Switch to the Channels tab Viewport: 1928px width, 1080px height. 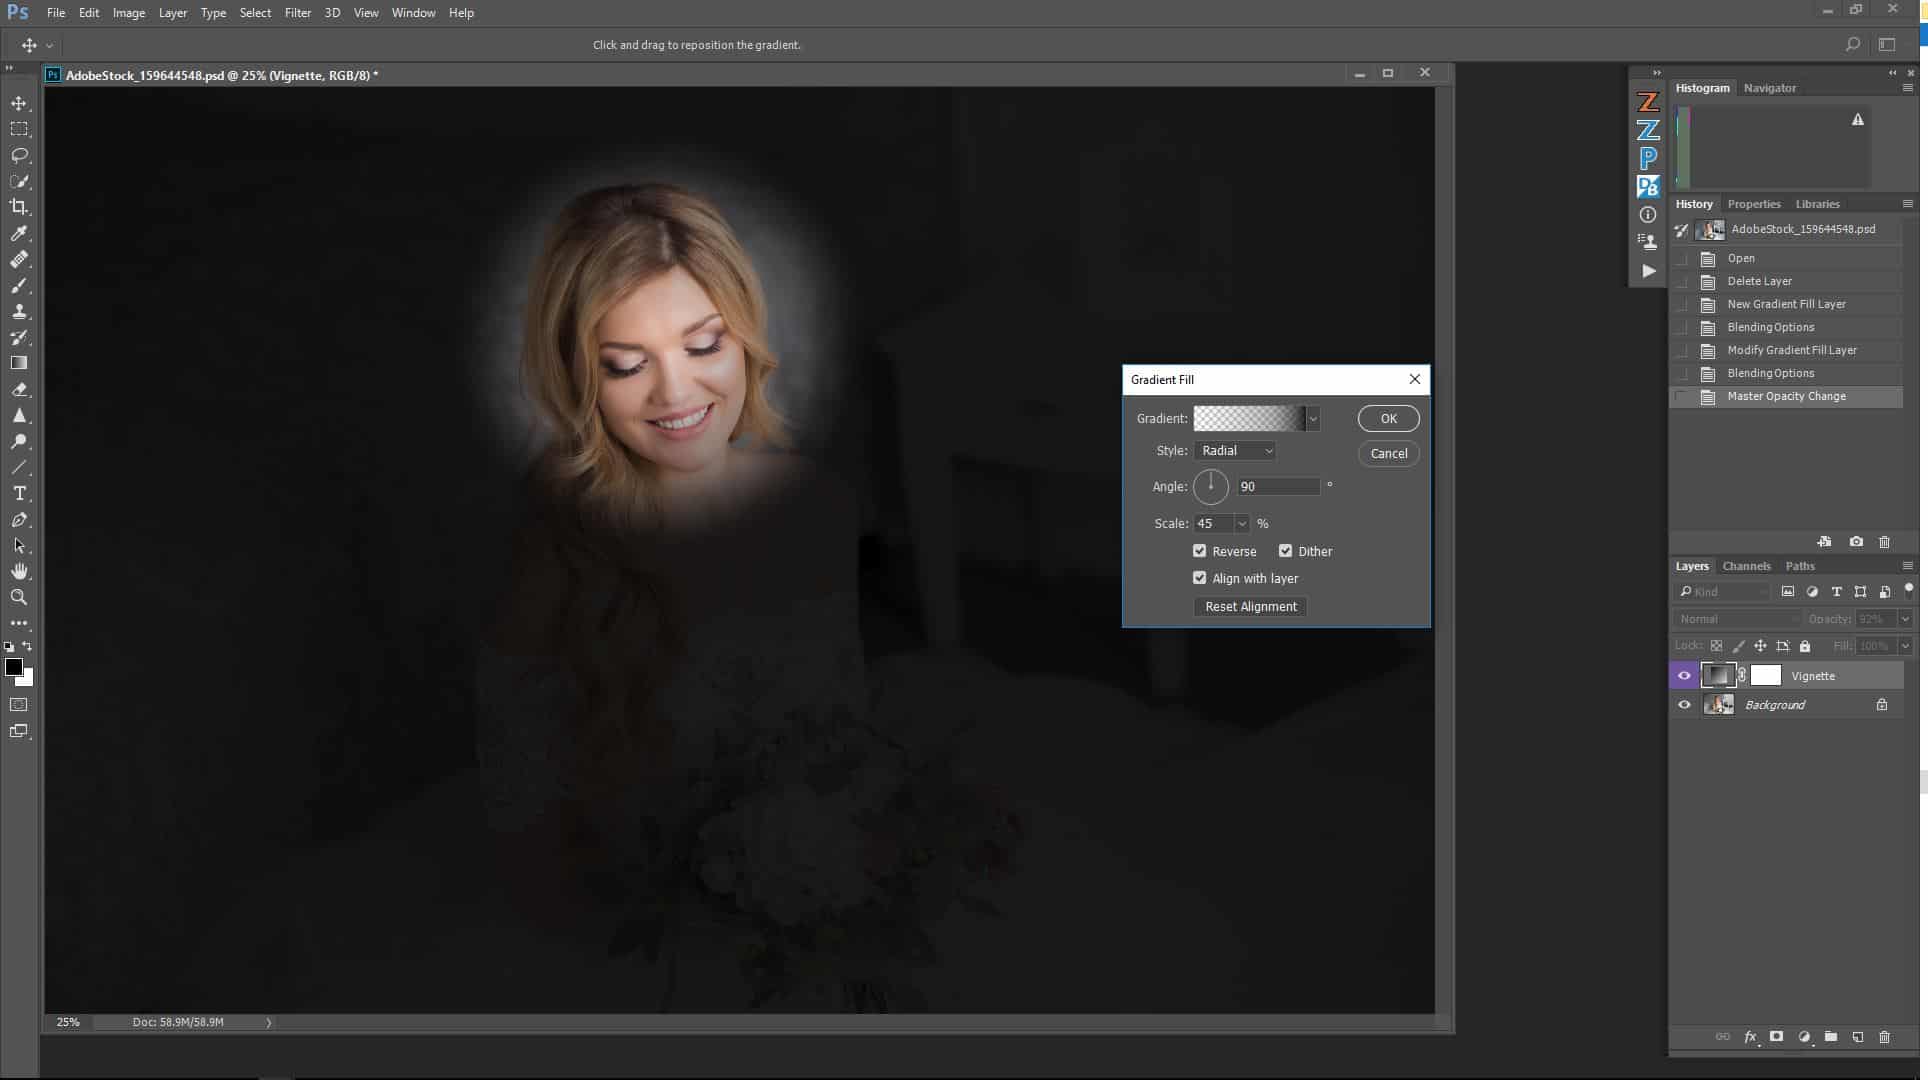[x=1746, y=566]
